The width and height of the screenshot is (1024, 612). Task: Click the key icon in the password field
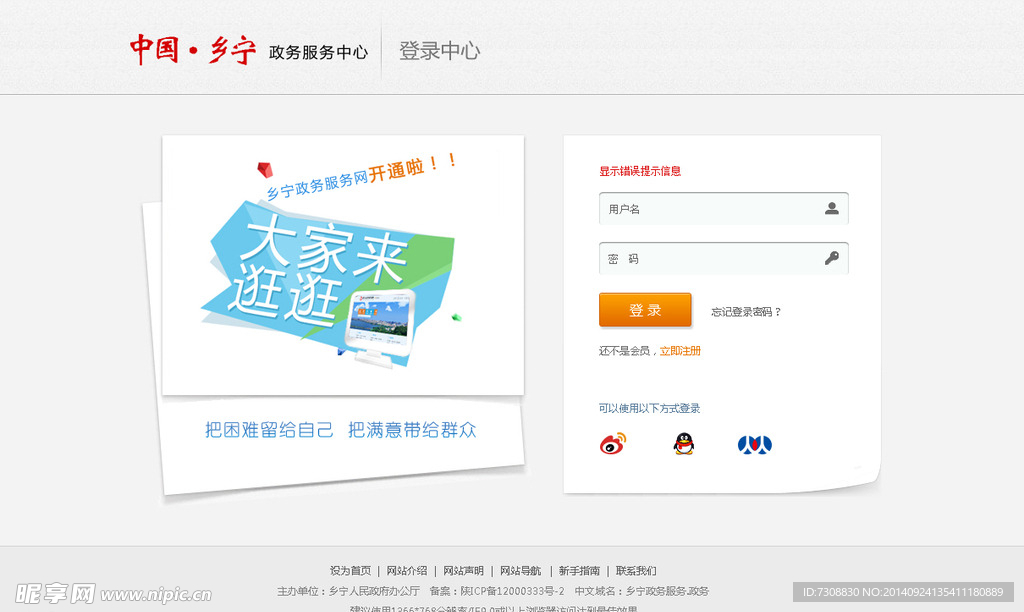point(831,258)
